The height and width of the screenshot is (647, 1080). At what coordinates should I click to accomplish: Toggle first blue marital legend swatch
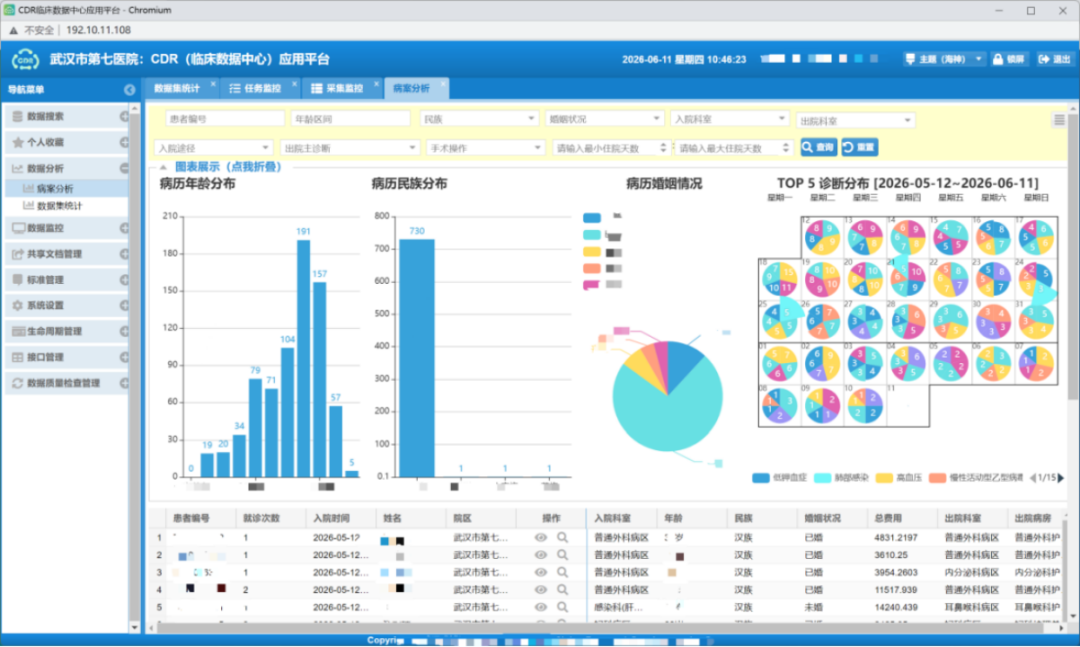click(x=592, y=218)
